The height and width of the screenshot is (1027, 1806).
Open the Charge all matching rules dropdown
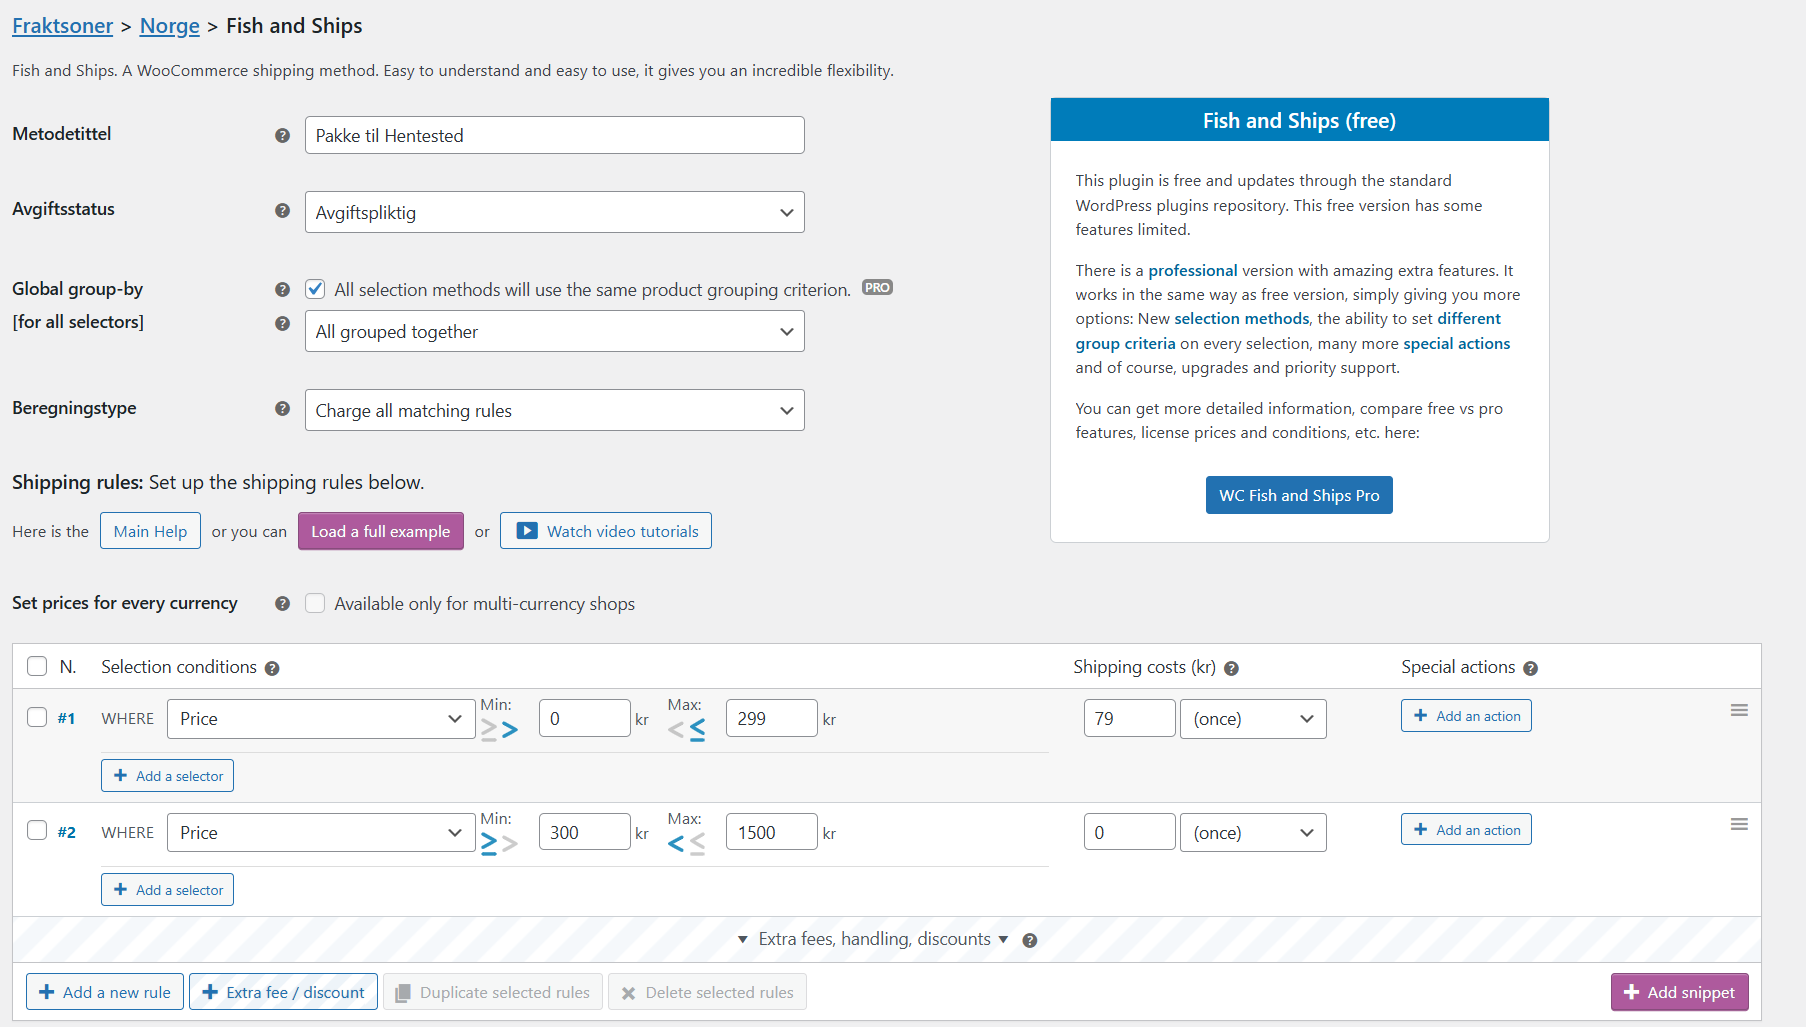click(x=554, y=410)
